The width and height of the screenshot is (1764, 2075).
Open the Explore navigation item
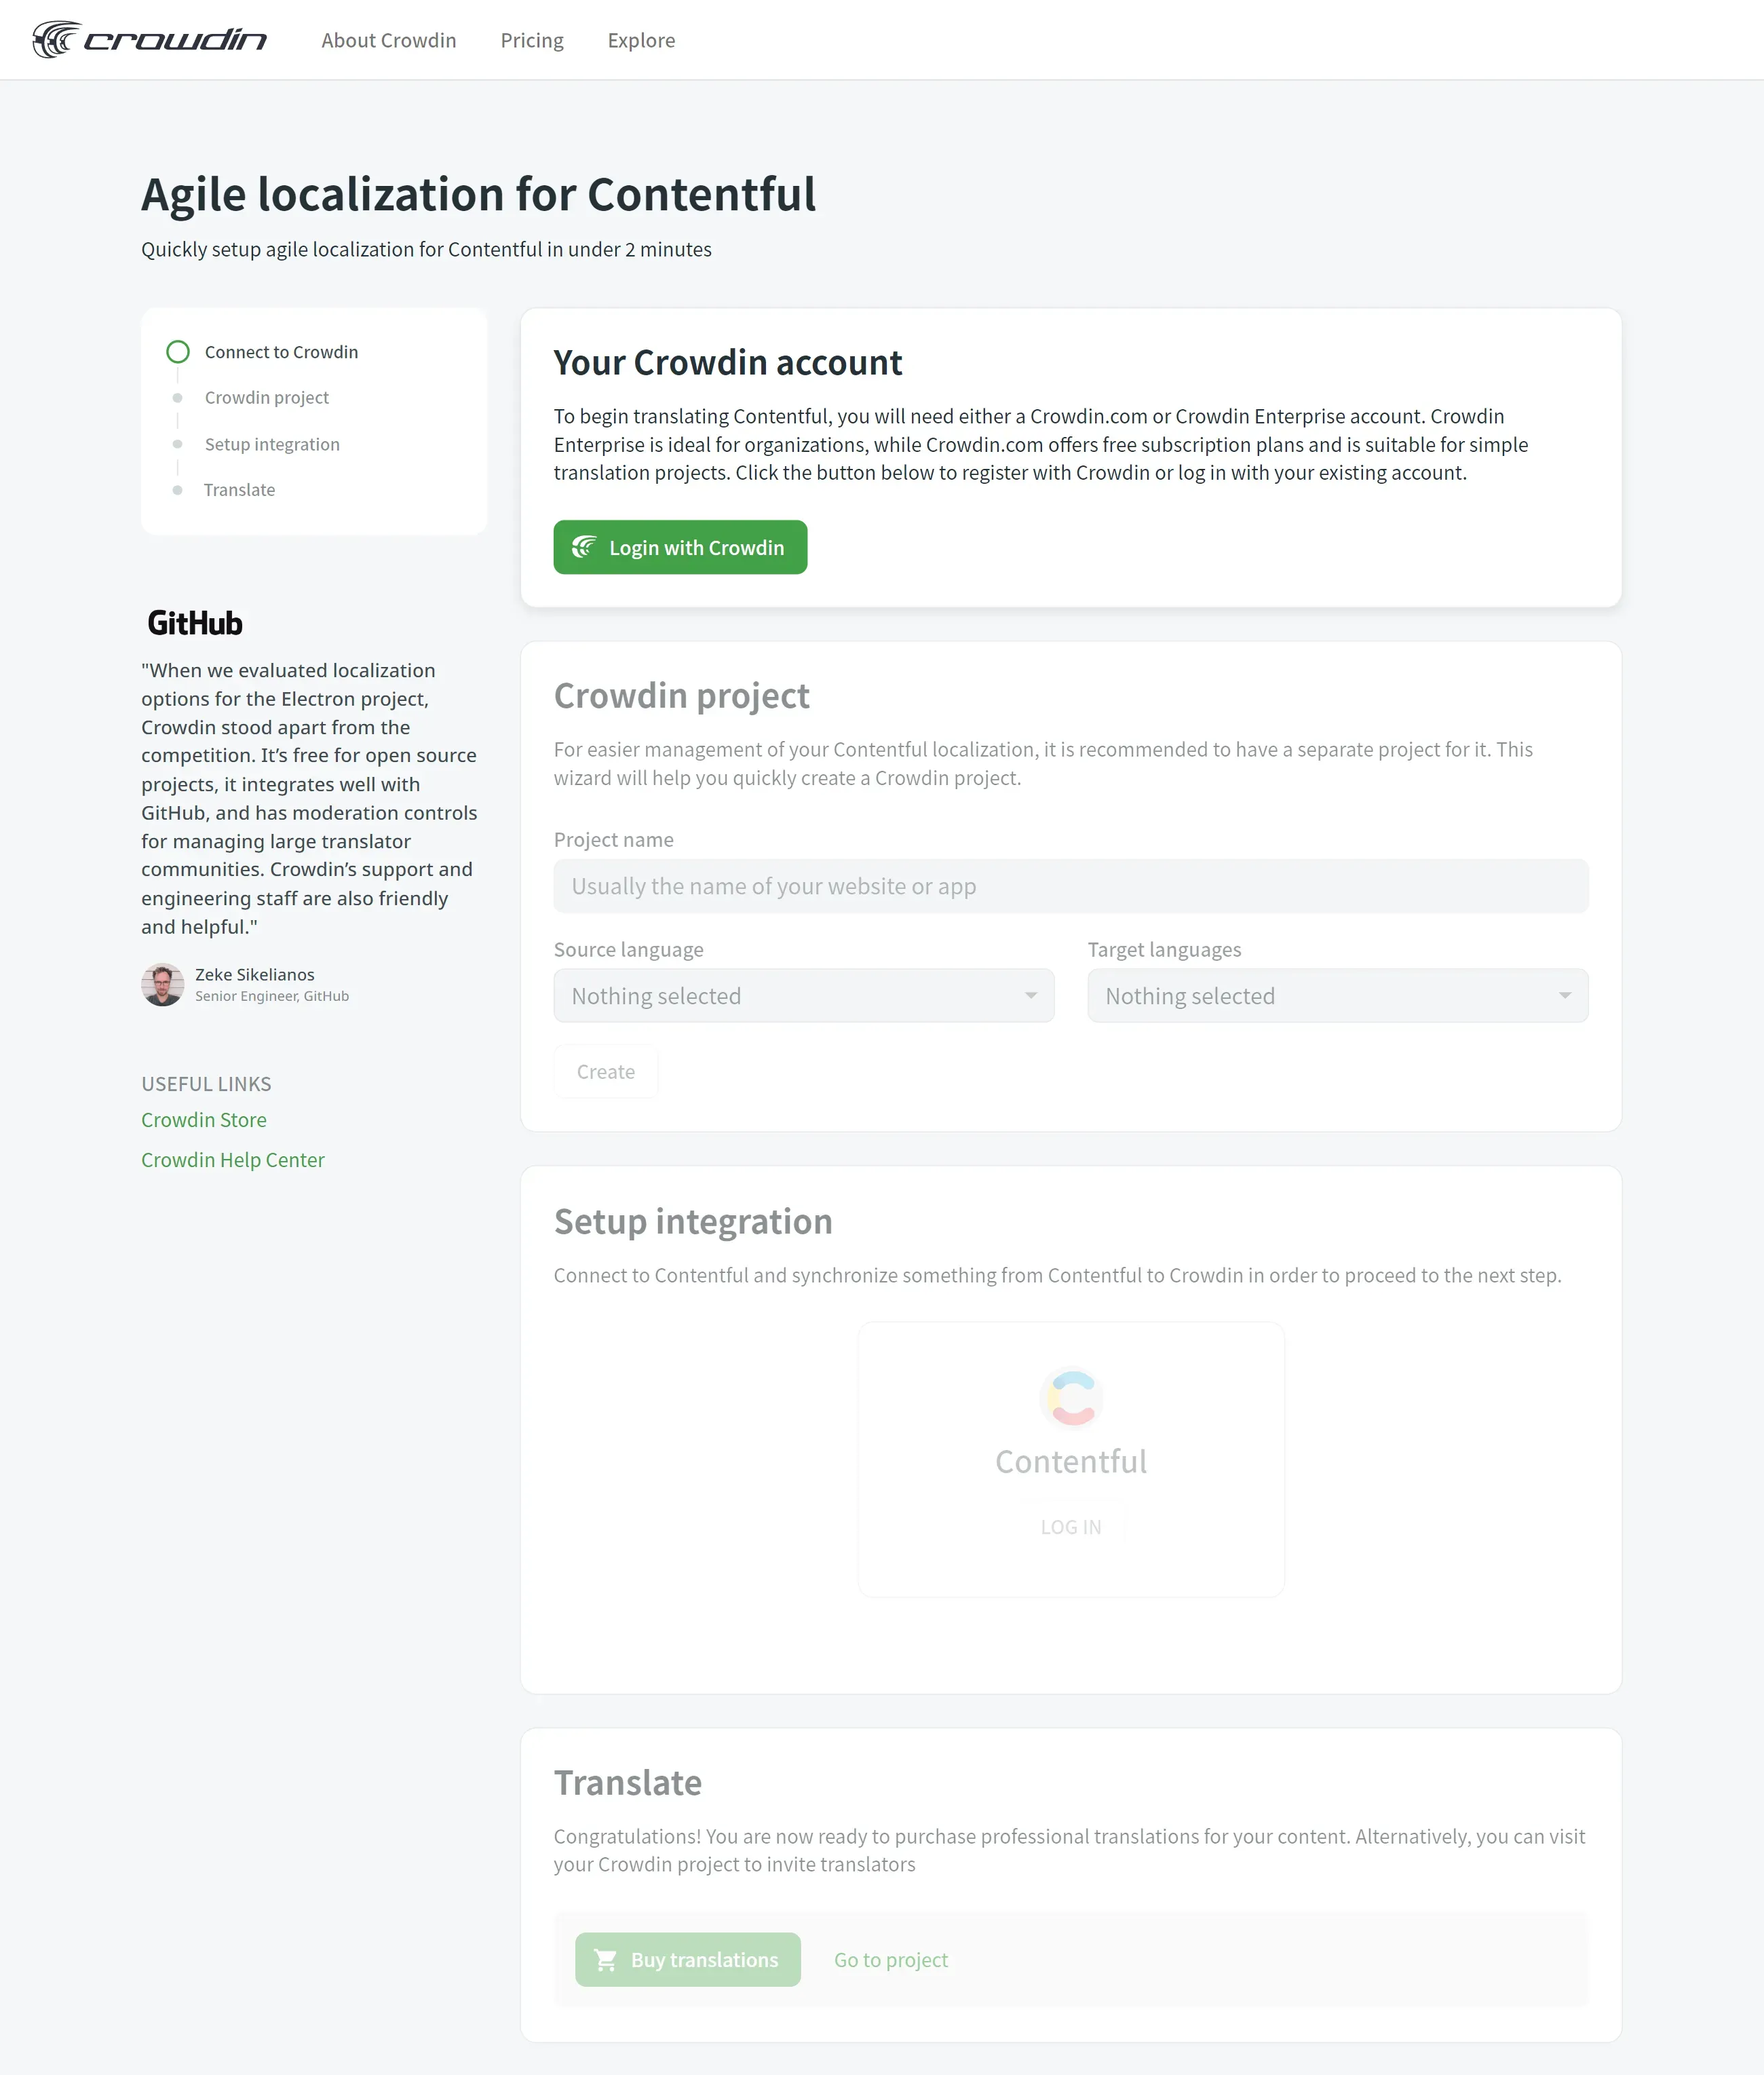641,40
